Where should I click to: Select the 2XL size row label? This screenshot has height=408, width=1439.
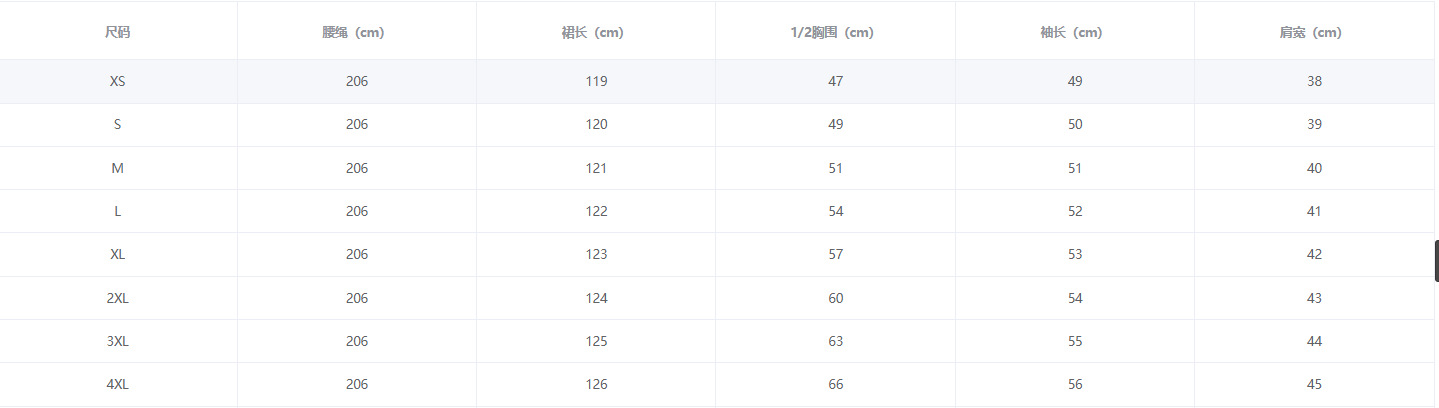tap(117, 298)
